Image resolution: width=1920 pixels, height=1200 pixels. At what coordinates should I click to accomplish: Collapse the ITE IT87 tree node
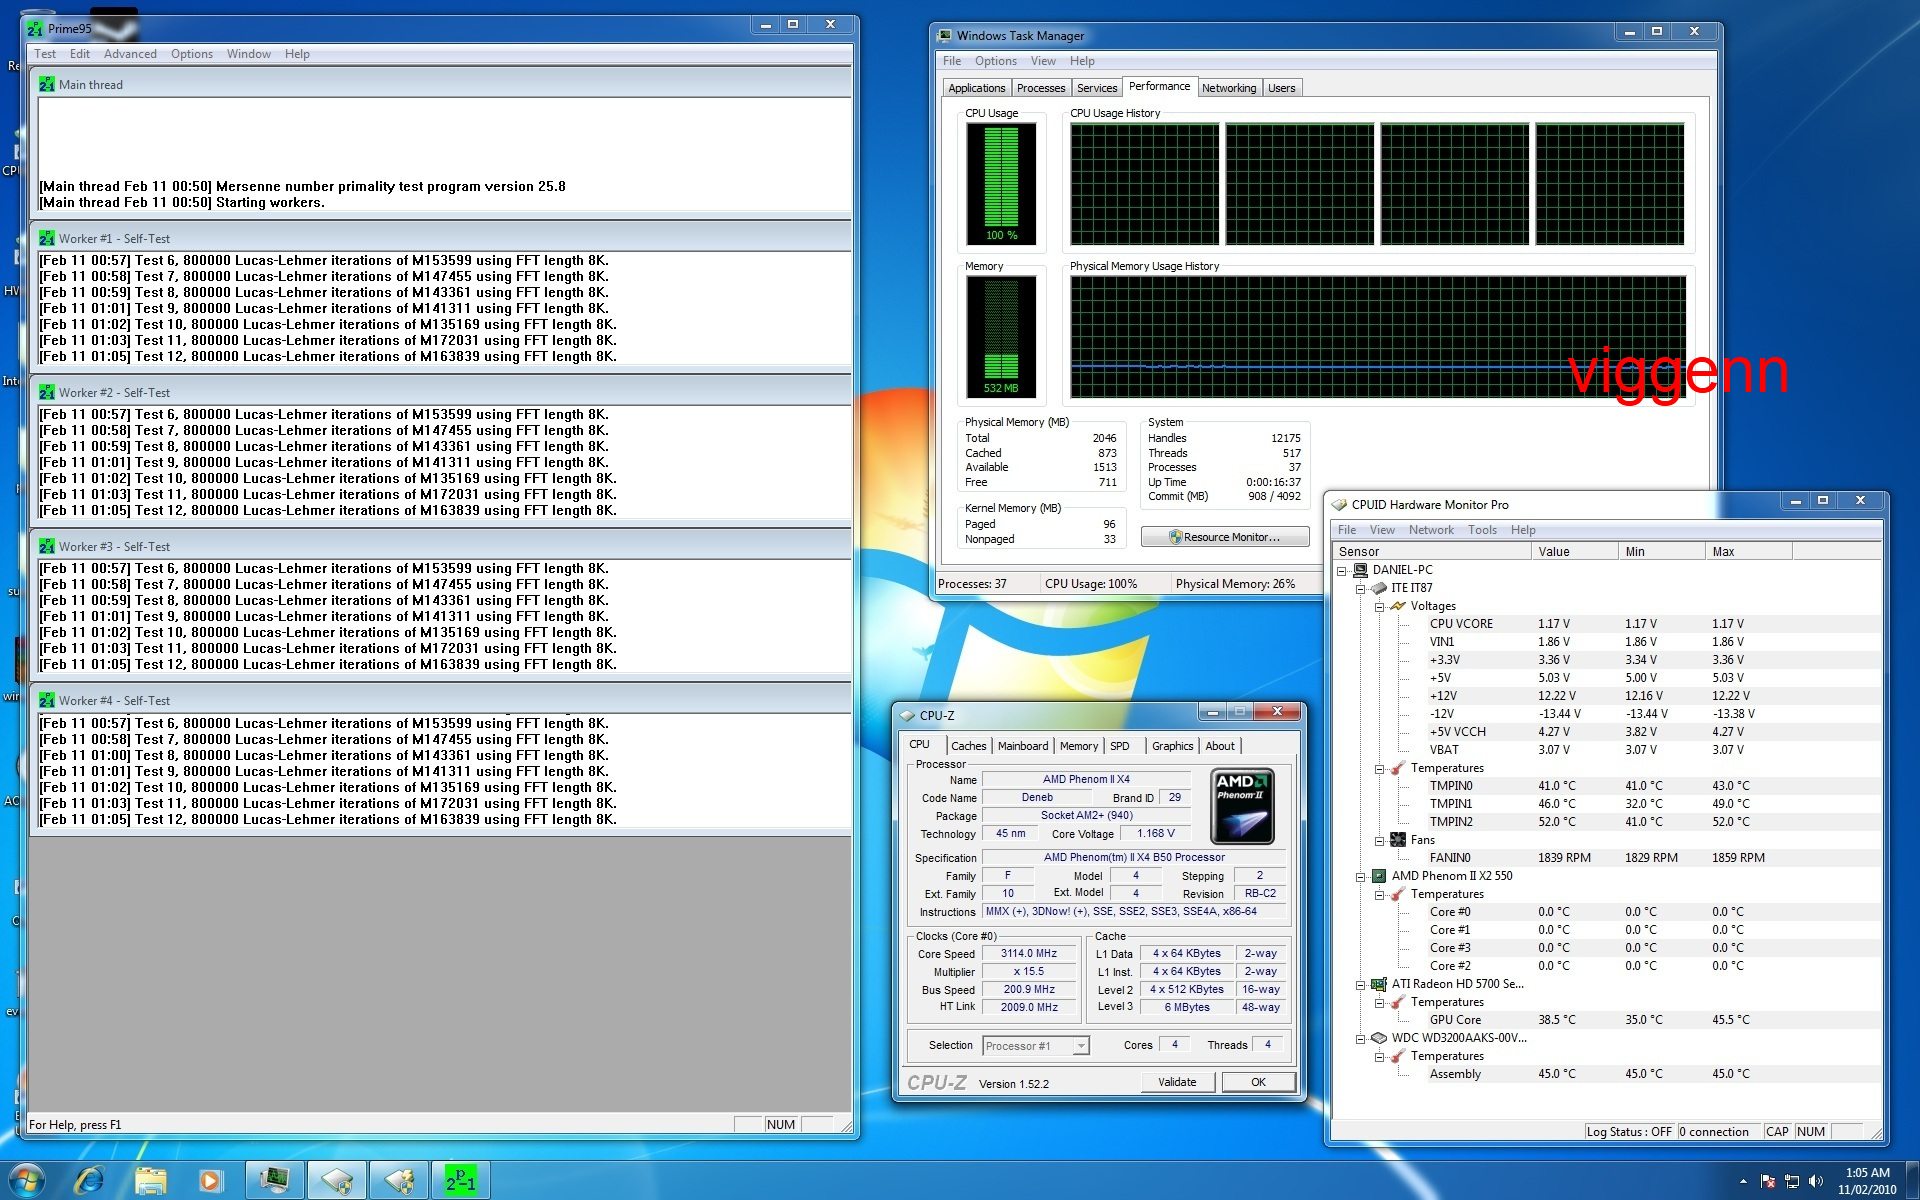tap(1361, 588)
